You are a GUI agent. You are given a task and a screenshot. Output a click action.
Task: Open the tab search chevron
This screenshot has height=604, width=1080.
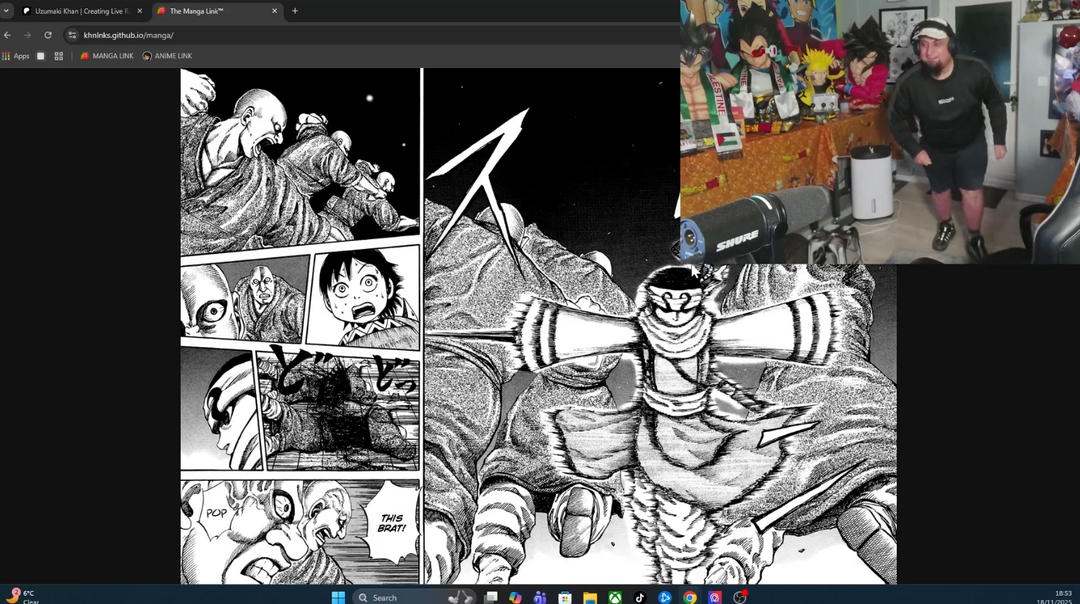coord(7,11)
